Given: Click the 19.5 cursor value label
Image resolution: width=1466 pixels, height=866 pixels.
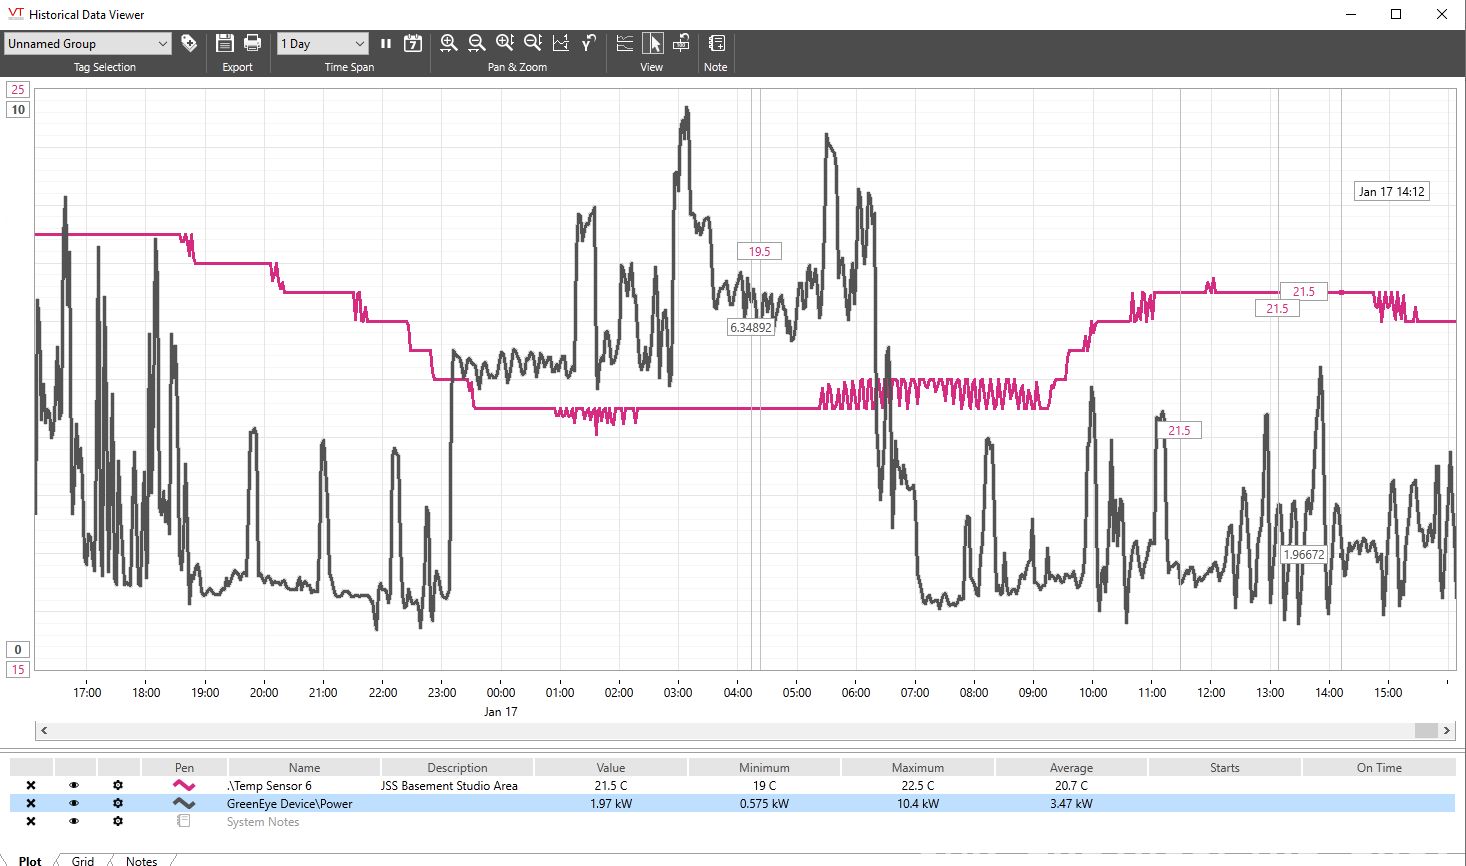Looking at the screenshot, I should pyautogui.click(x=760, y=252).
